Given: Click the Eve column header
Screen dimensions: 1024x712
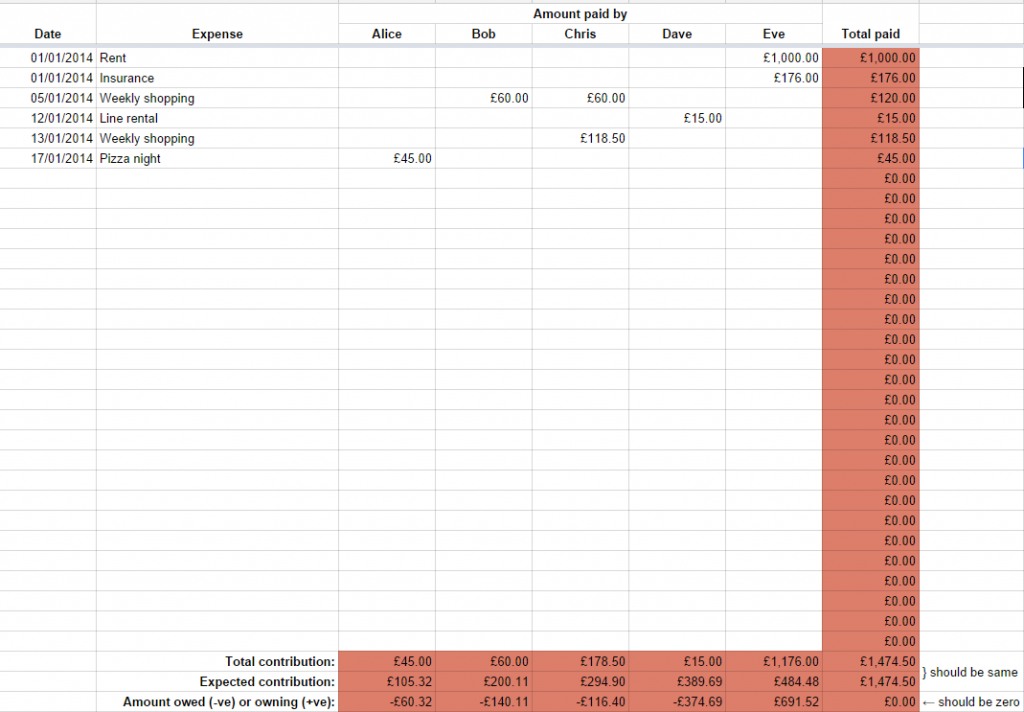Looking at the screenshot, I should tap(773, 33).
